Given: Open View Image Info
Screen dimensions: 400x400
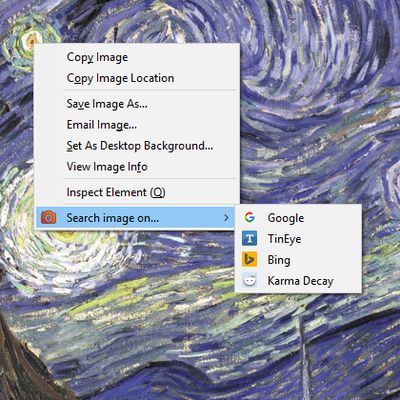Looking at the screenshot, I should tap(137, 167).
